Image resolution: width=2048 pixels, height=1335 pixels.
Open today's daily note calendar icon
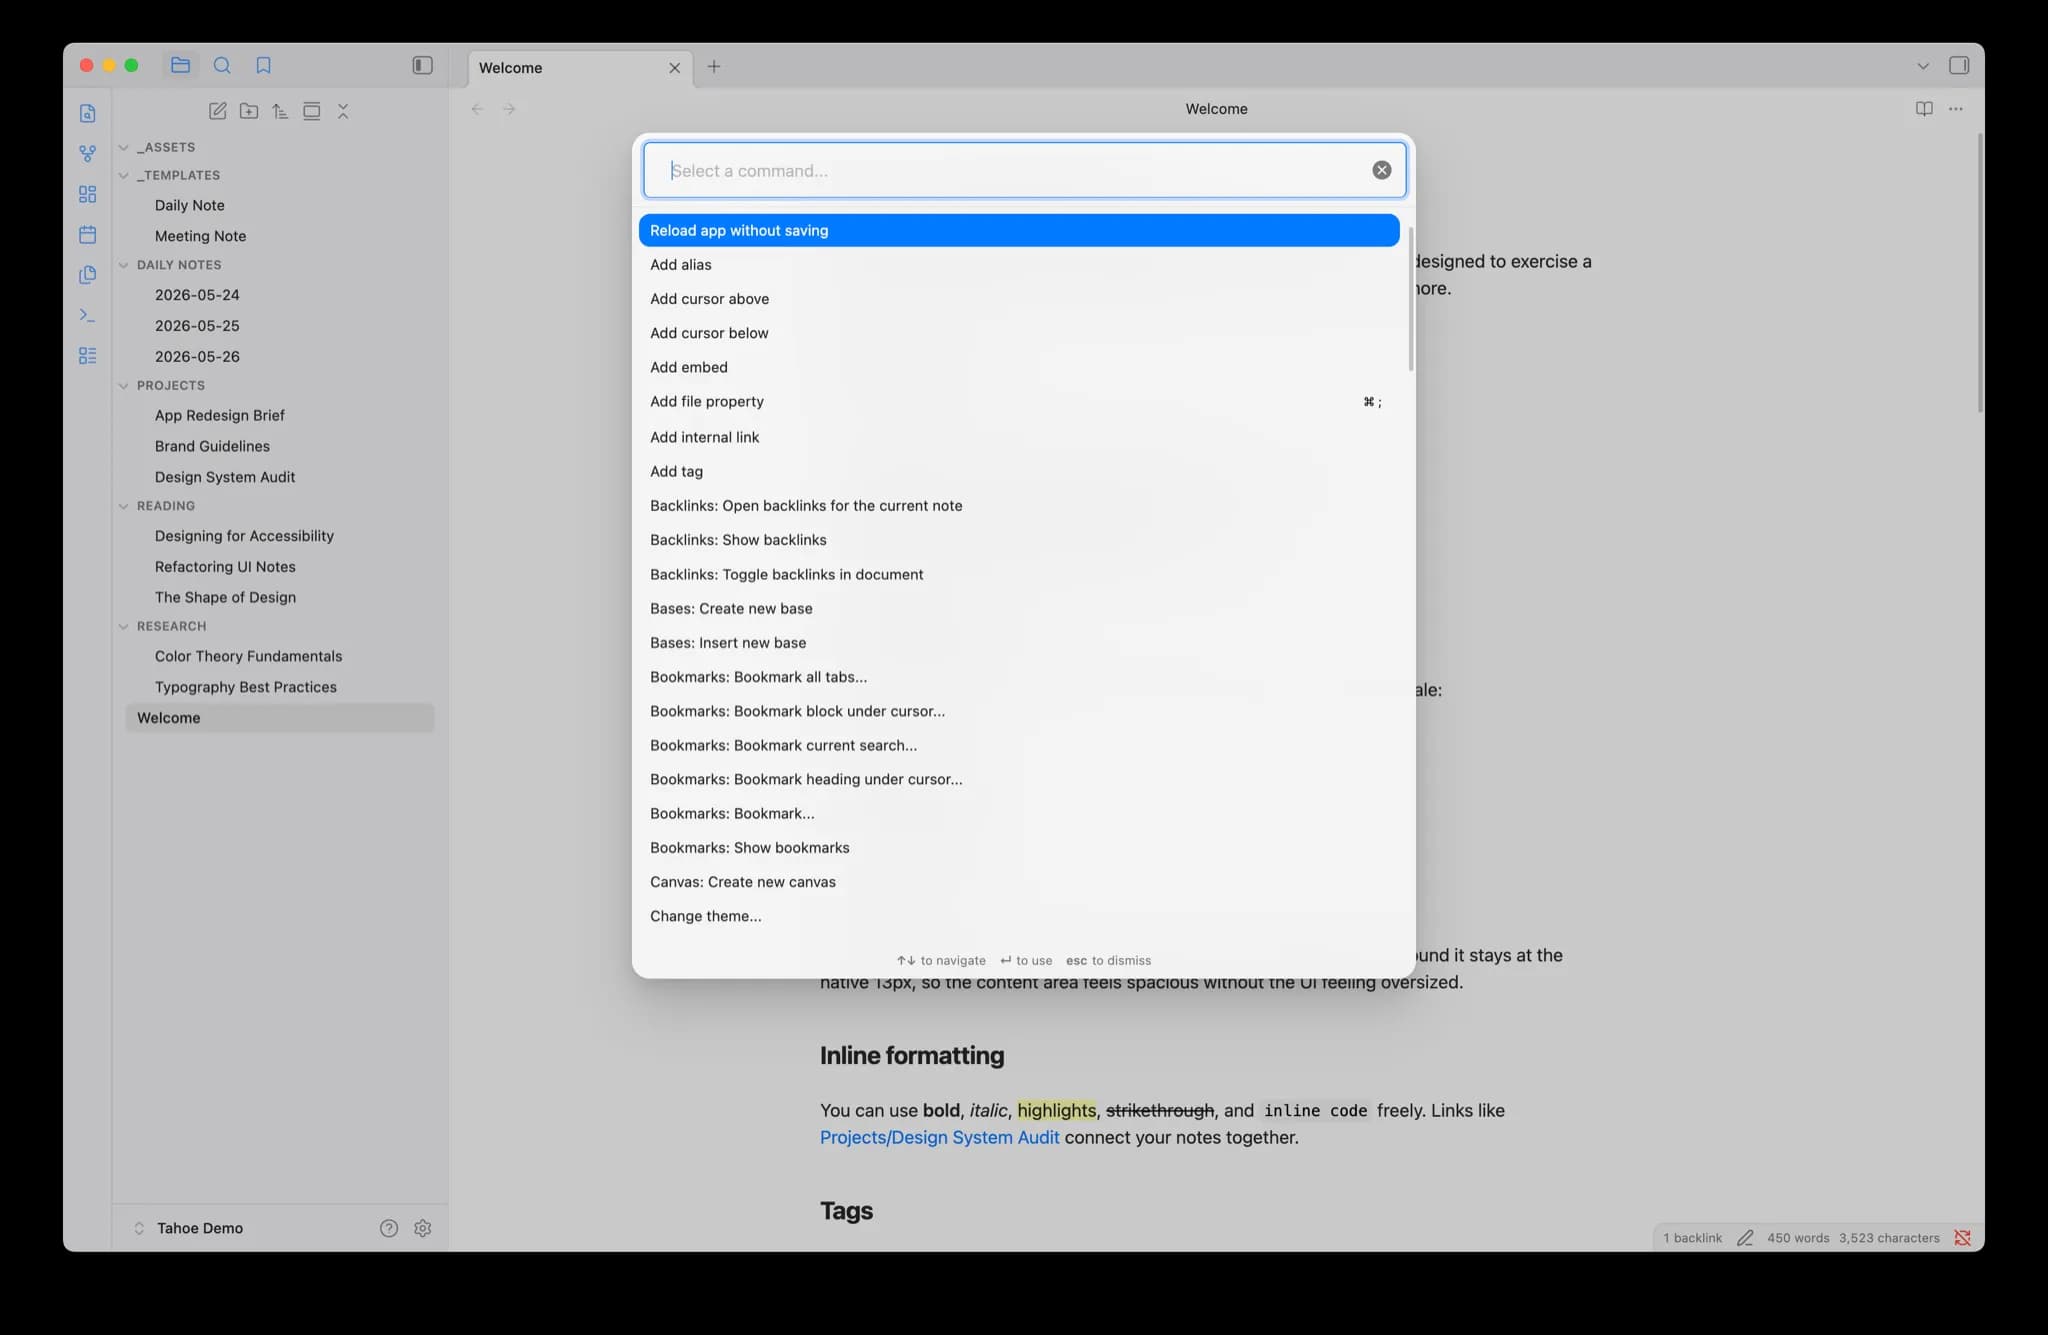(88, 235)
